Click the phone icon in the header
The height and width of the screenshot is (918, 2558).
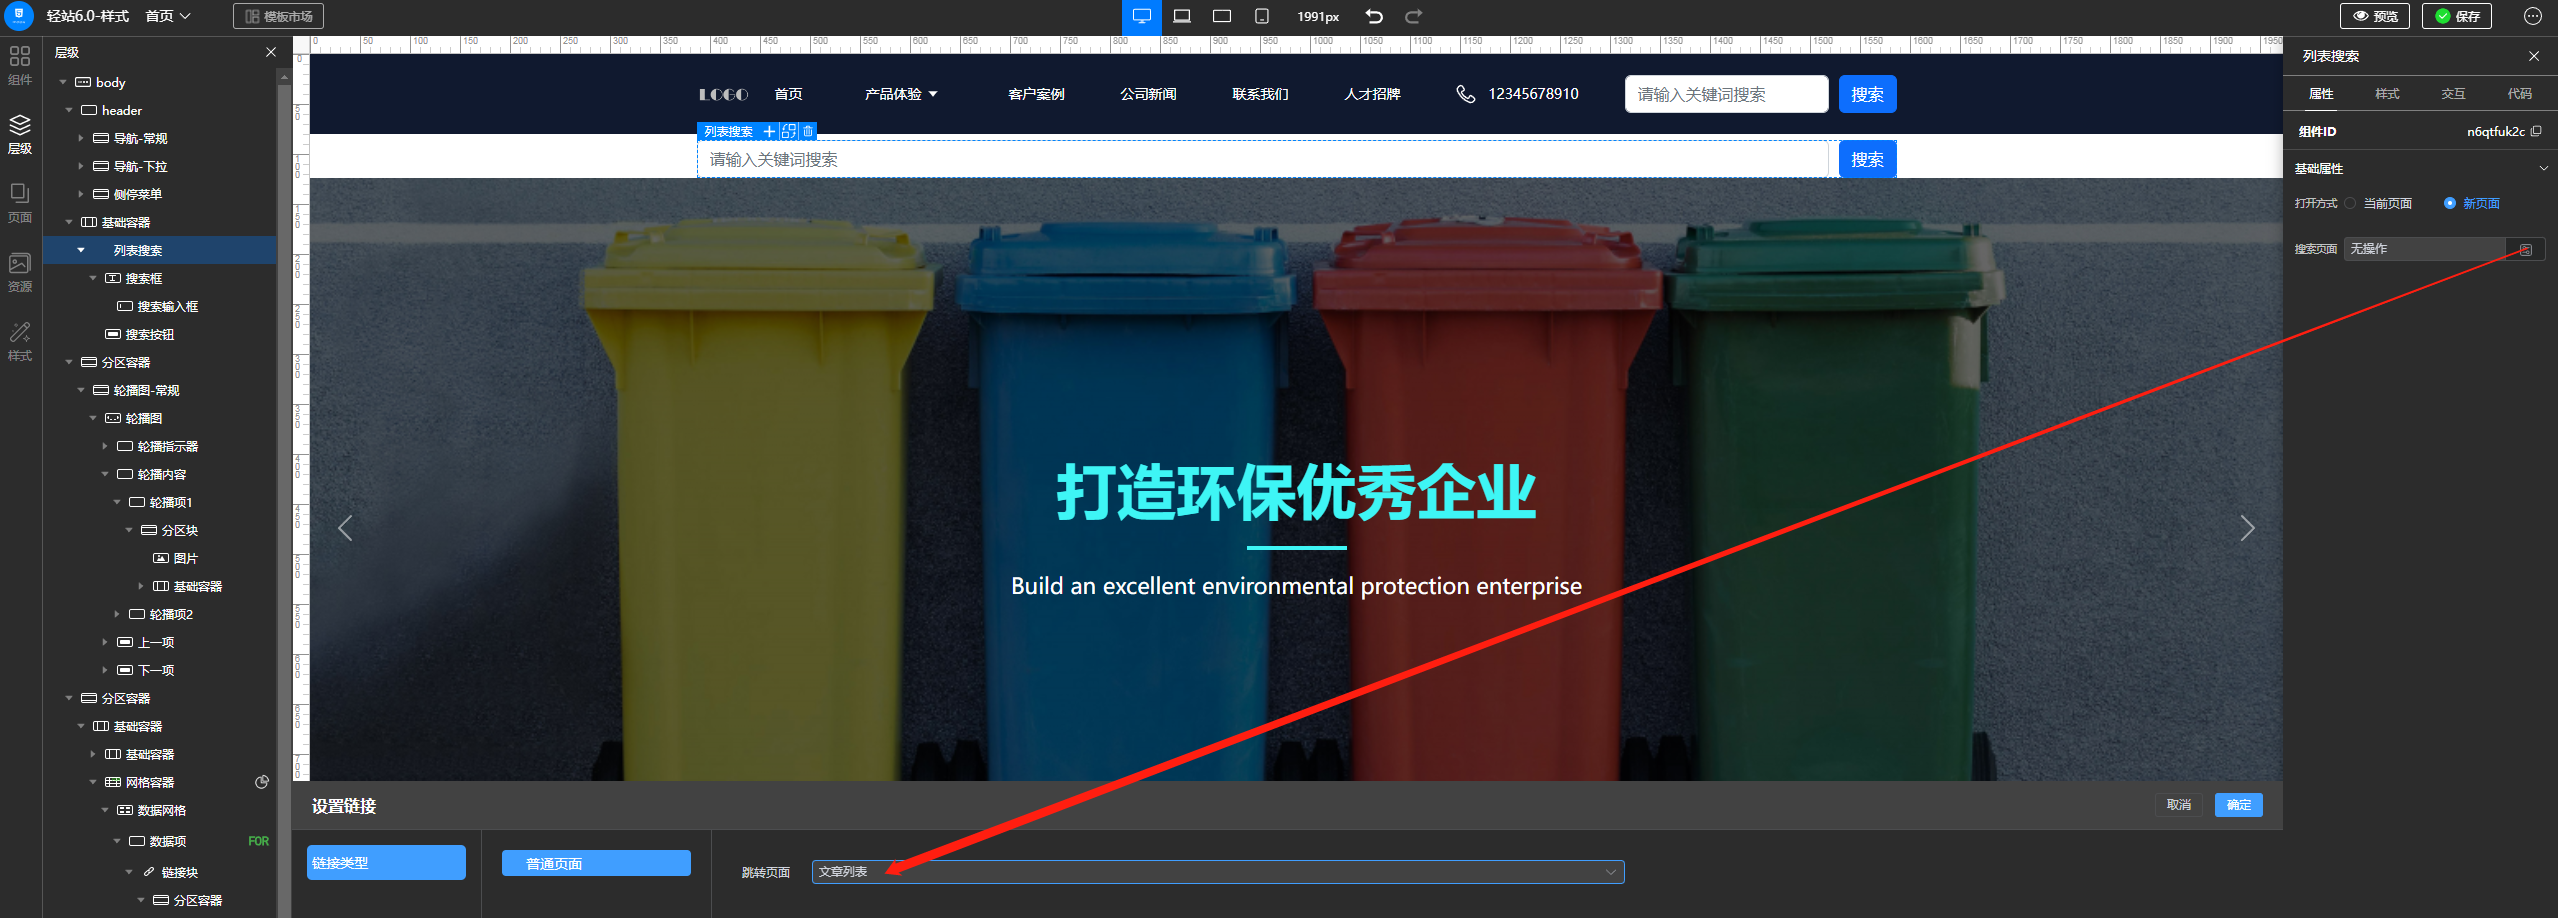pos(1465,94)
